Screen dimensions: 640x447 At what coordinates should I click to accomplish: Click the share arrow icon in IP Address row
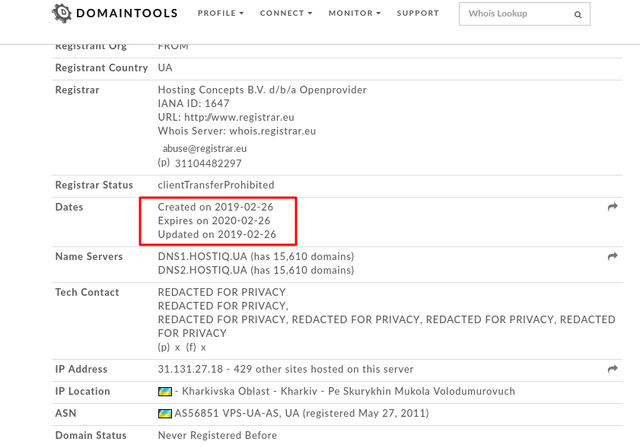[612, 369]
